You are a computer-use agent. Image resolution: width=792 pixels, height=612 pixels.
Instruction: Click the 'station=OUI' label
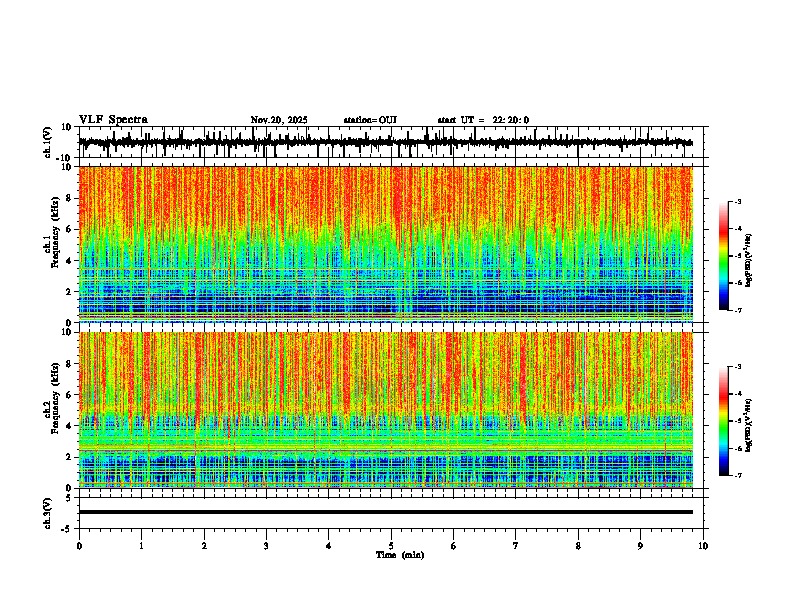(370, 120)
